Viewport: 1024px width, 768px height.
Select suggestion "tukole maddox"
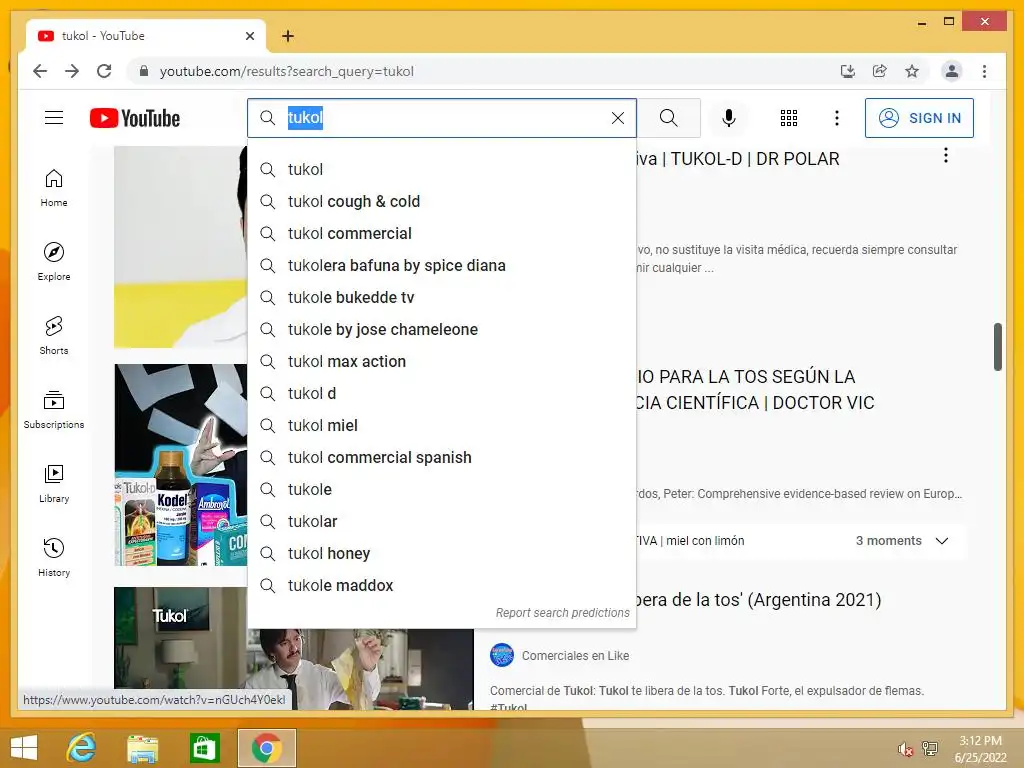(442, 585)
